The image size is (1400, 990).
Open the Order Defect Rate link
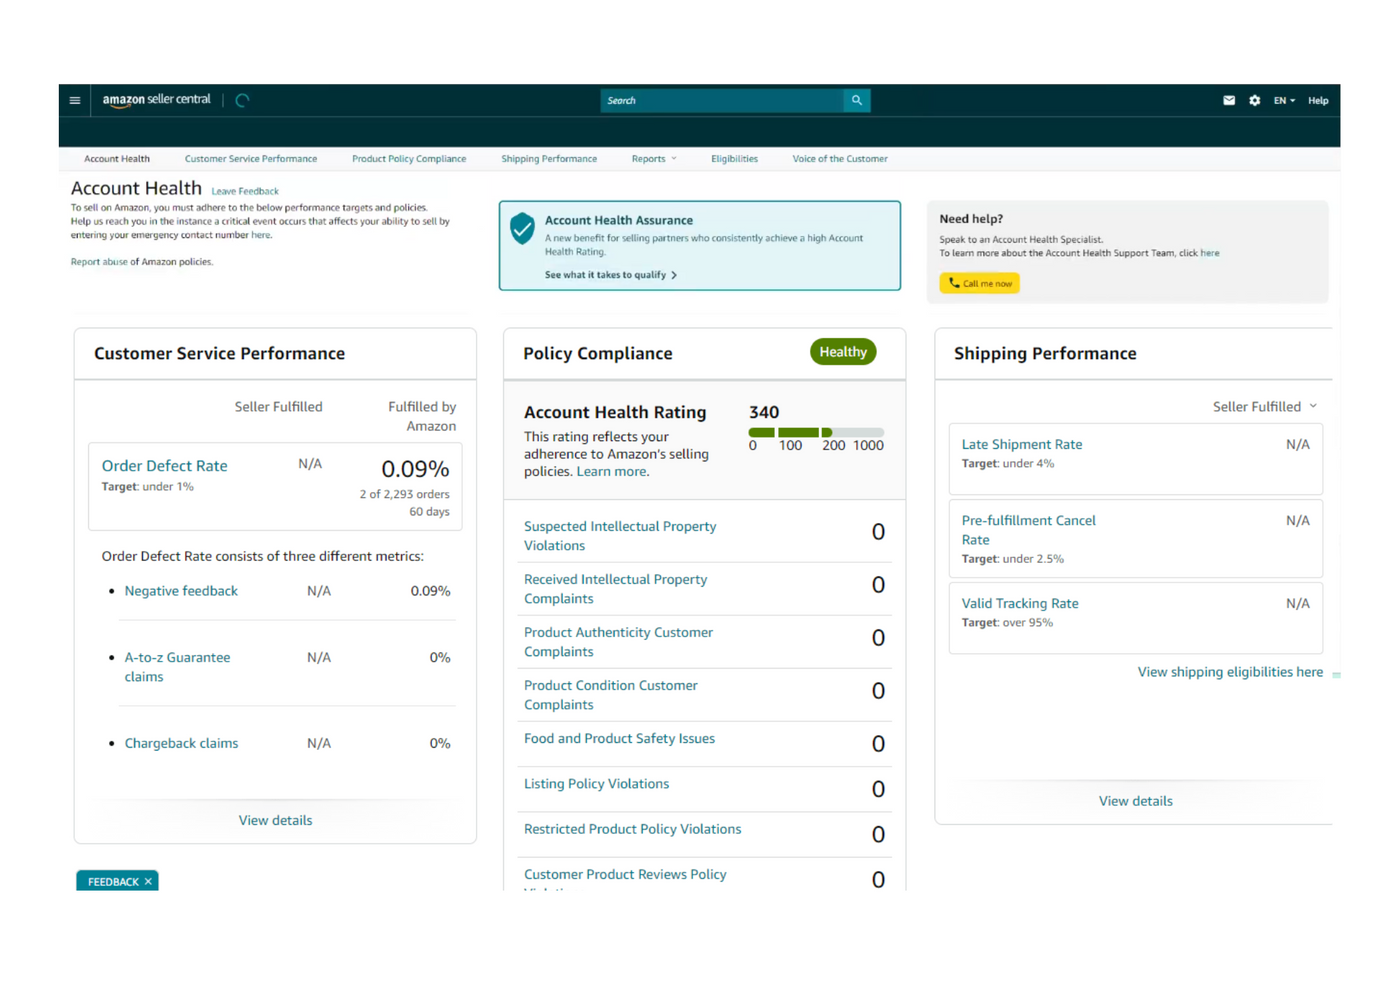click(x=165, y=466)
